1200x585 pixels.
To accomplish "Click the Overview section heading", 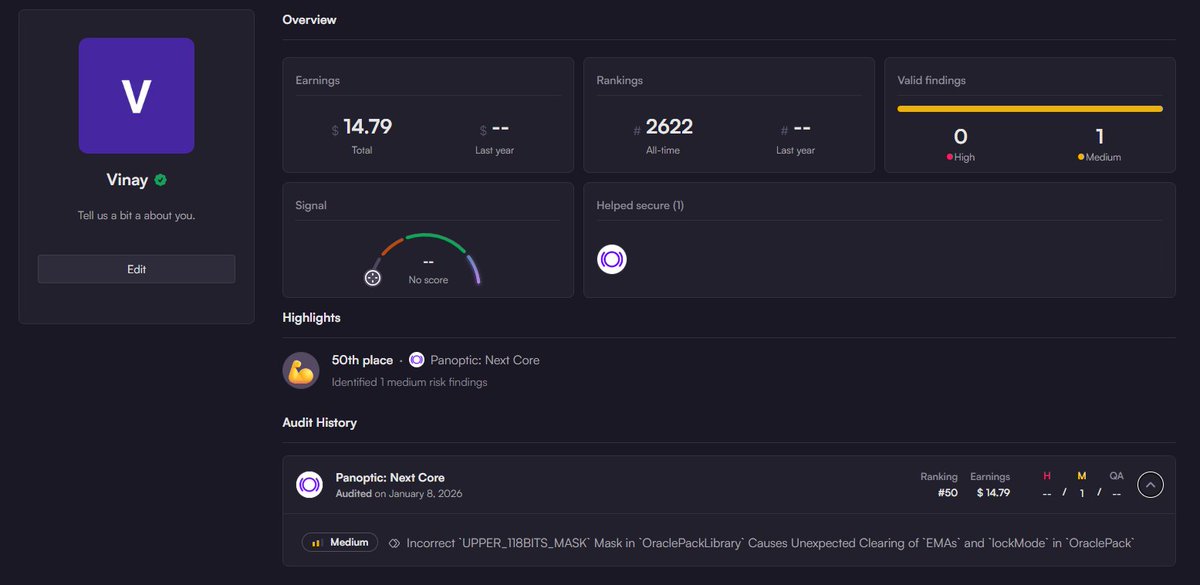I will [x=309, y=20].
